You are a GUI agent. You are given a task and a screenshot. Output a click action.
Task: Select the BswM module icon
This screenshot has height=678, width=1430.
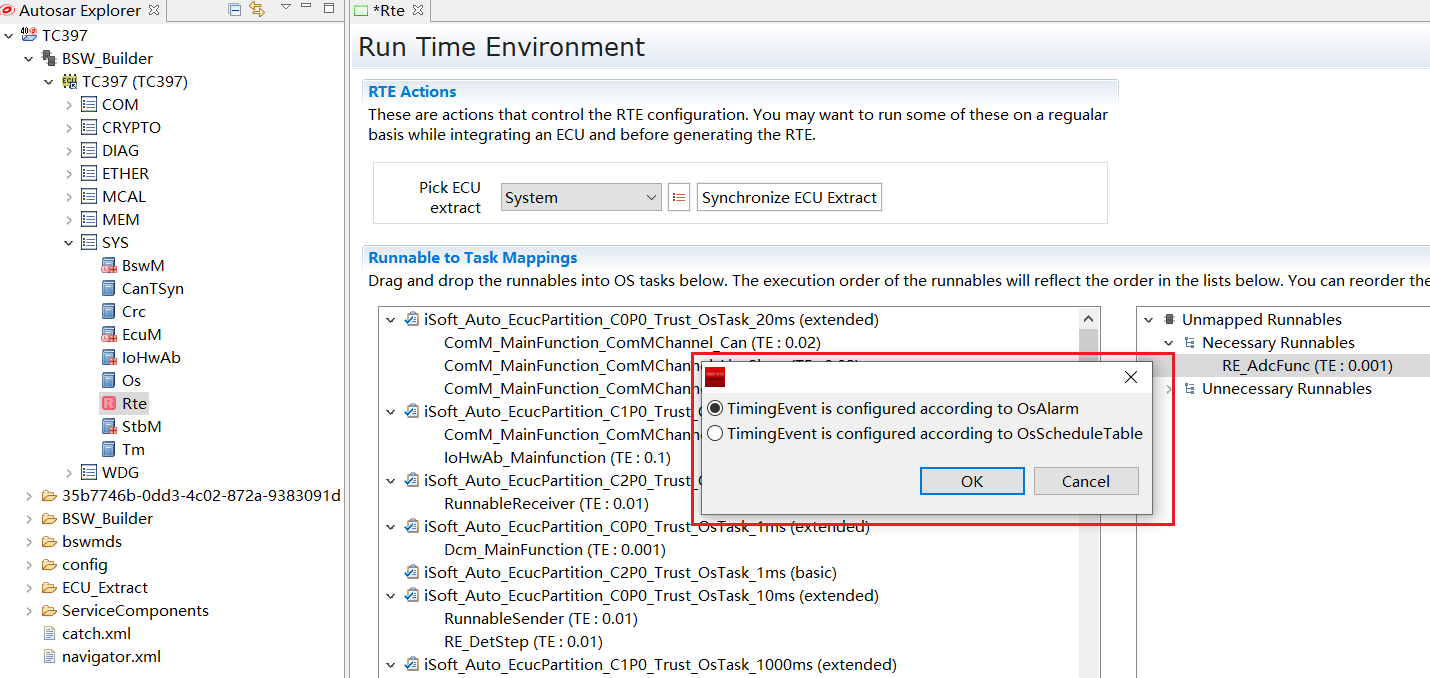[x=109, y=266]
